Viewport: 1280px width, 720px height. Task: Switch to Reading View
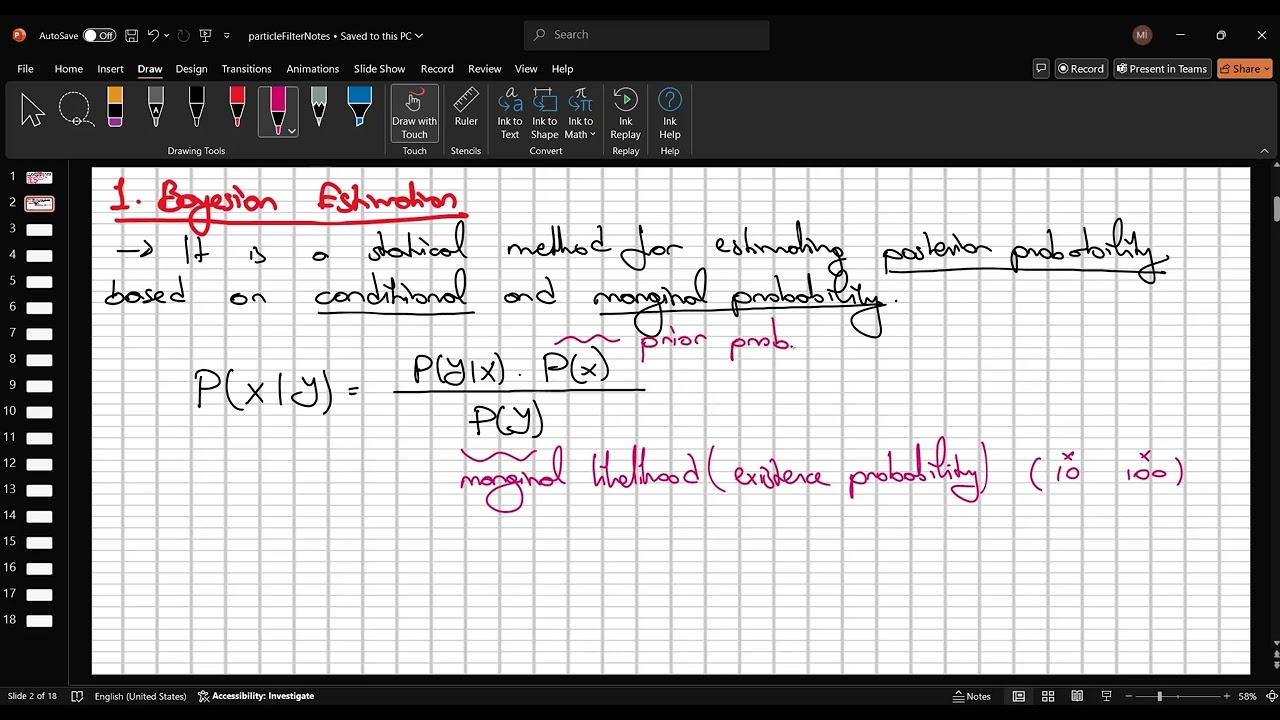pos(1077,696)
